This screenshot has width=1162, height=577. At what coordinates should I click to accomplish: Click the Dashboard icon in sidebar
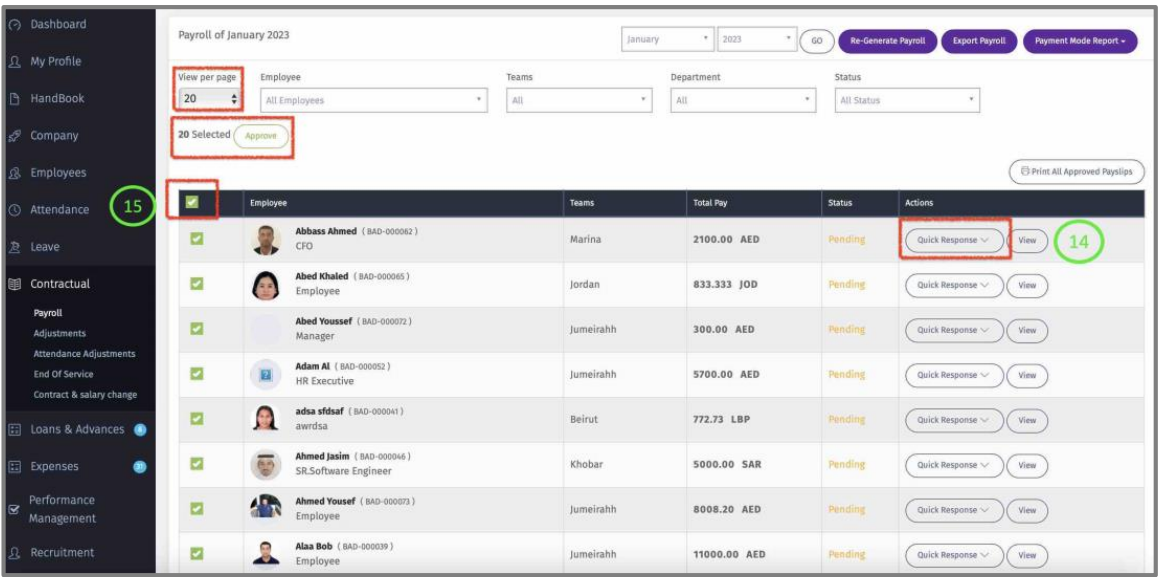point(15,25)
